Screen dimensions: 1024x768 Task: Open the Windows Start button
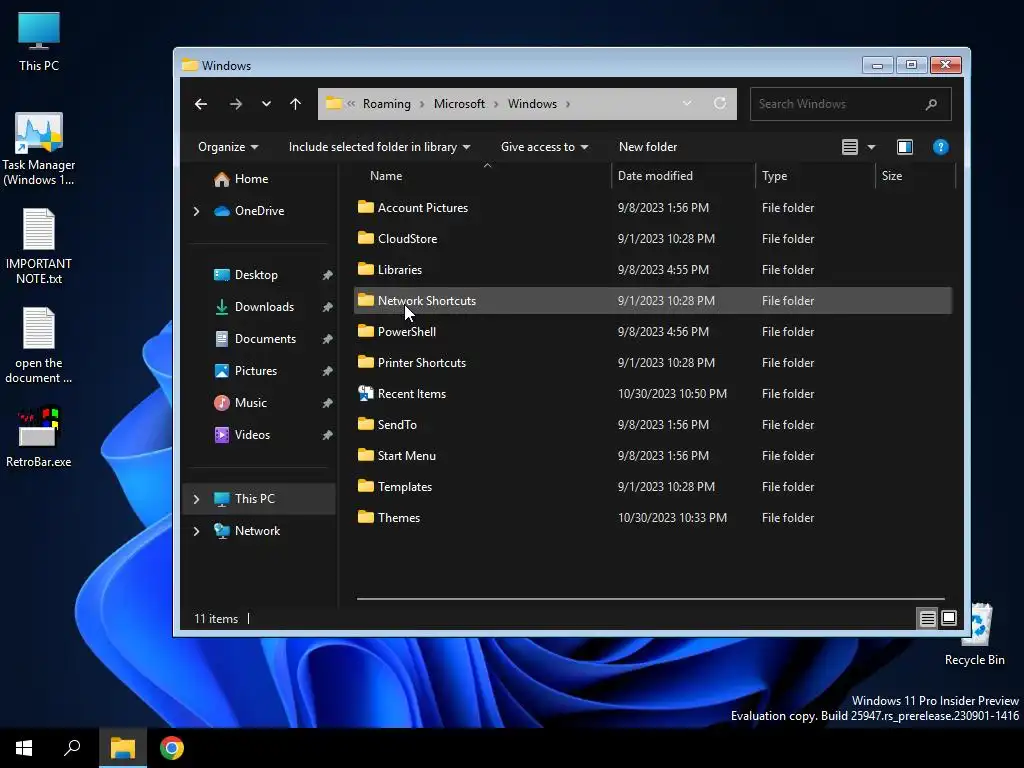click(x=24, y=748)
